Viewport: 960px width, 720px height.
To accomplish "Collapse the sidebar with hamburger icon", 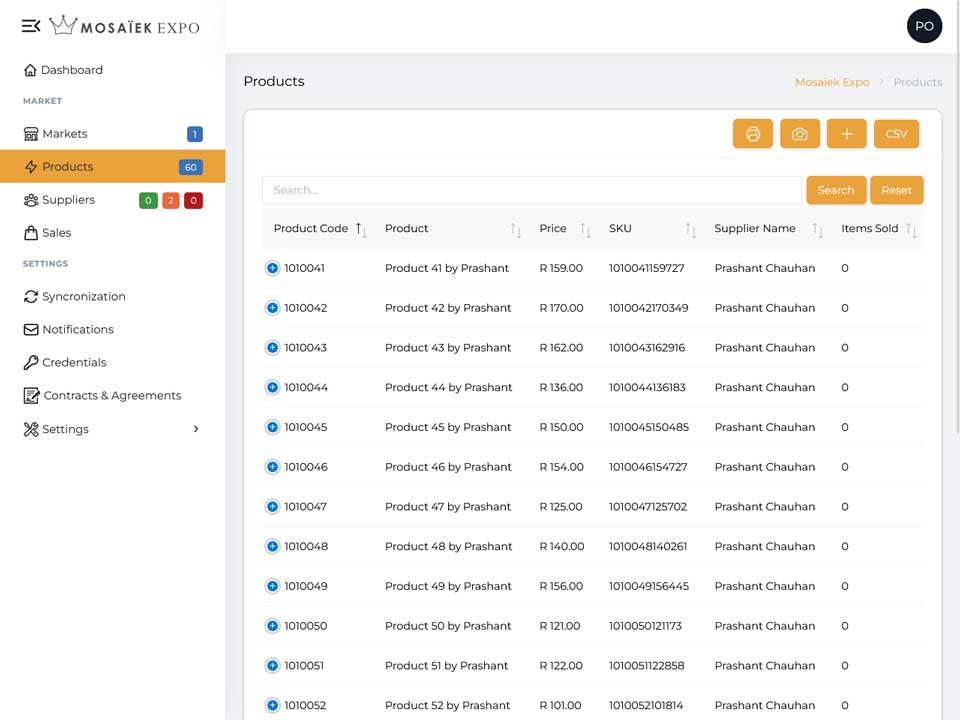I will [x=31, y=26].
